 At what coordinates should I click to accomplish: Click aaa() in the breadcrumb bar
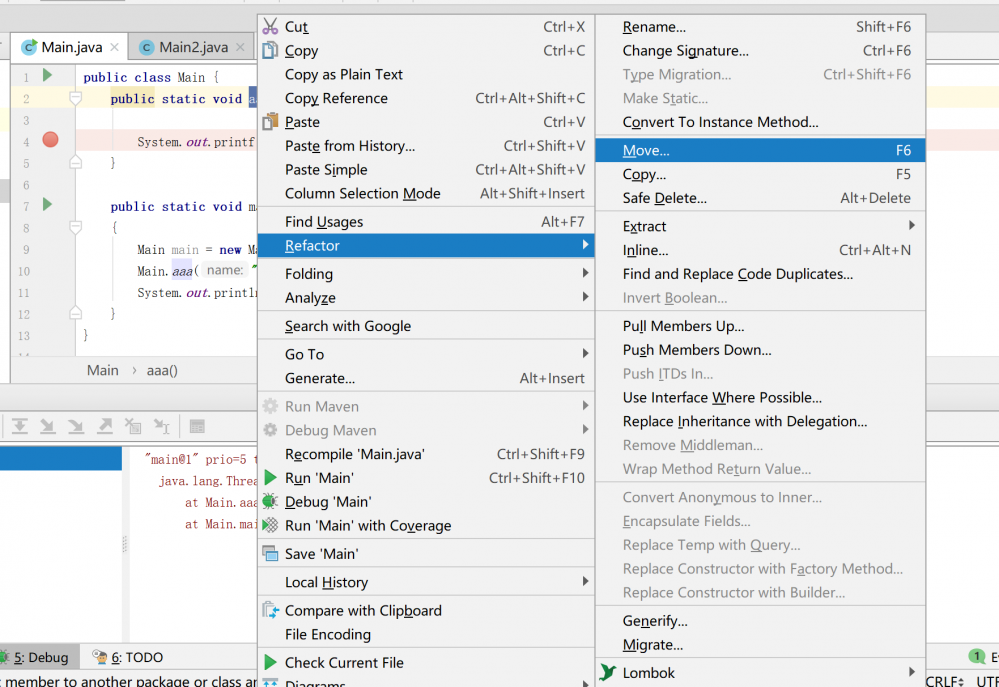[x=162, y=370]
